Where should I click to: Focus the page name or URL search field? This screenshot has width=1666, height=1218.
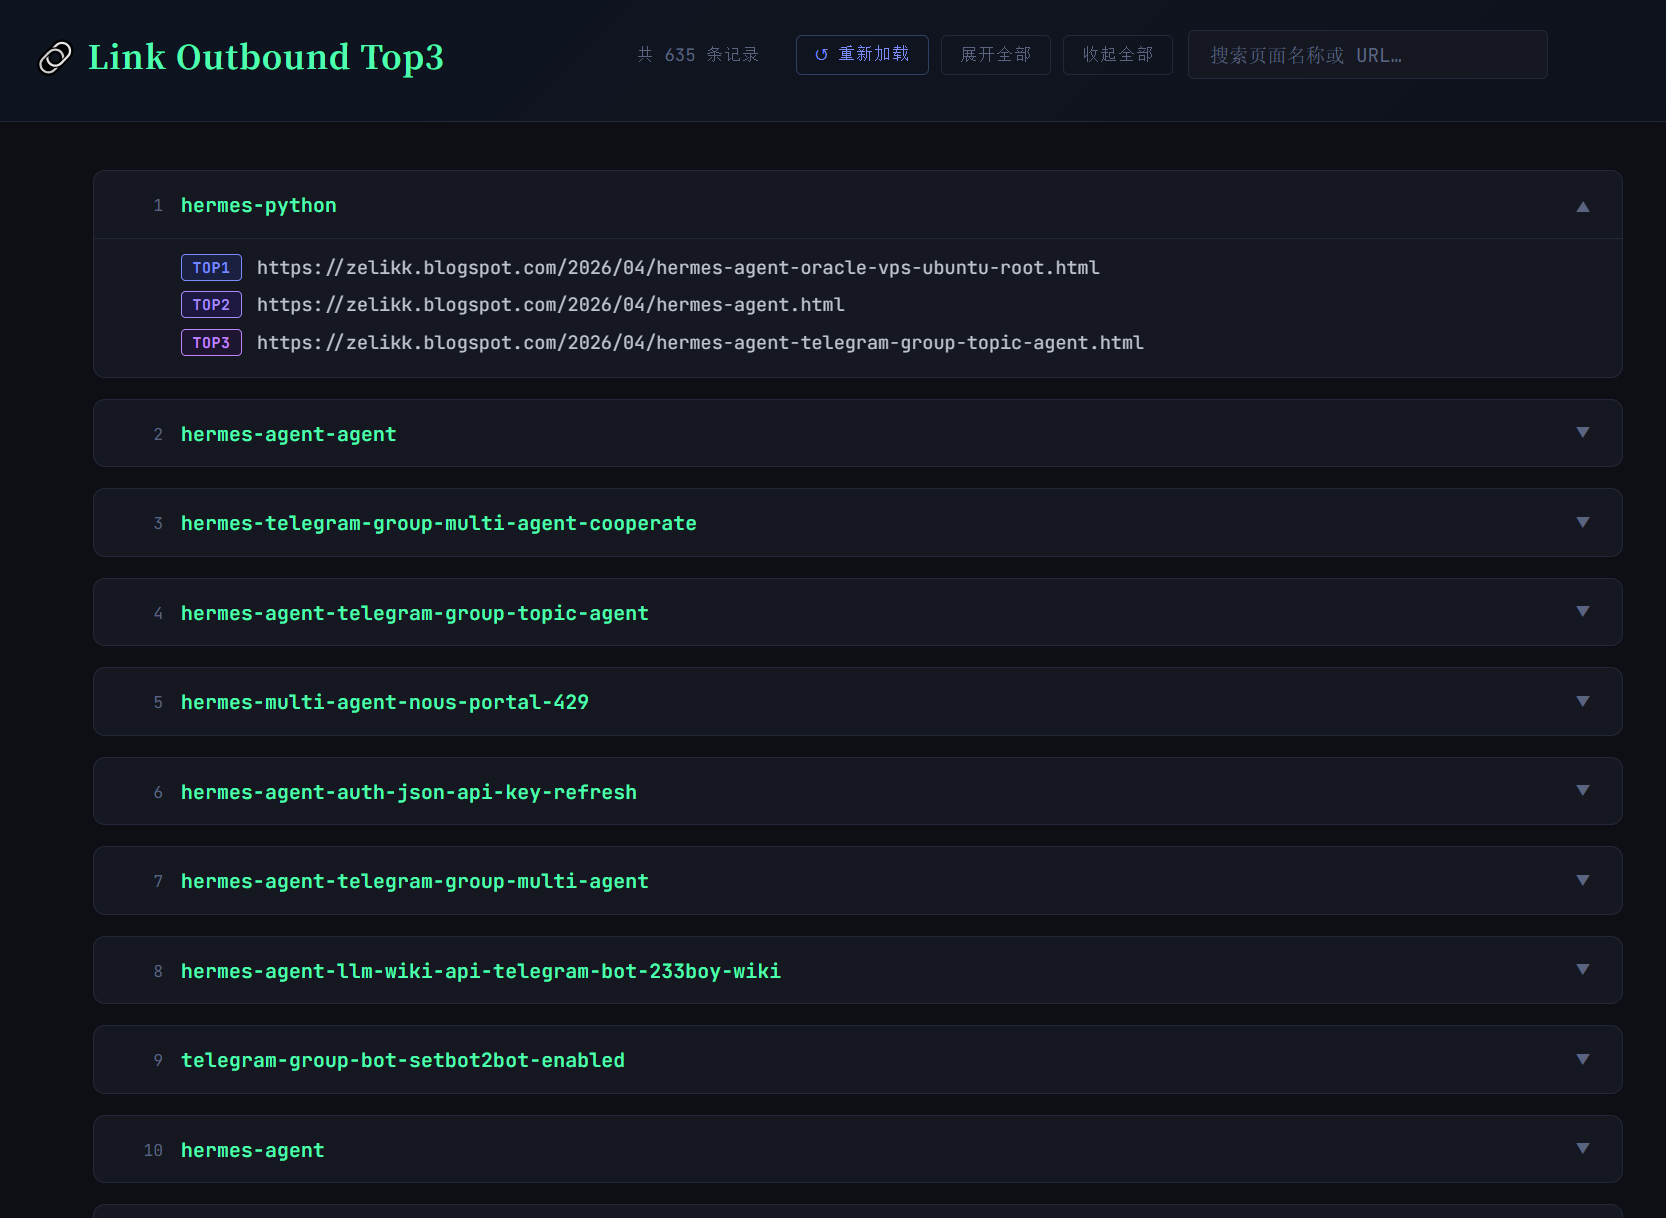click(x=1366, y=55)
